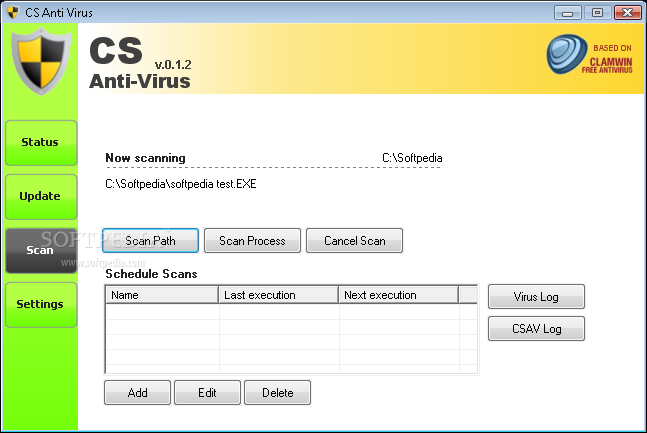Screen dimensions: 647x433
Task: Click the large shield logo in sidebar
Action: [x=40, y=61]
